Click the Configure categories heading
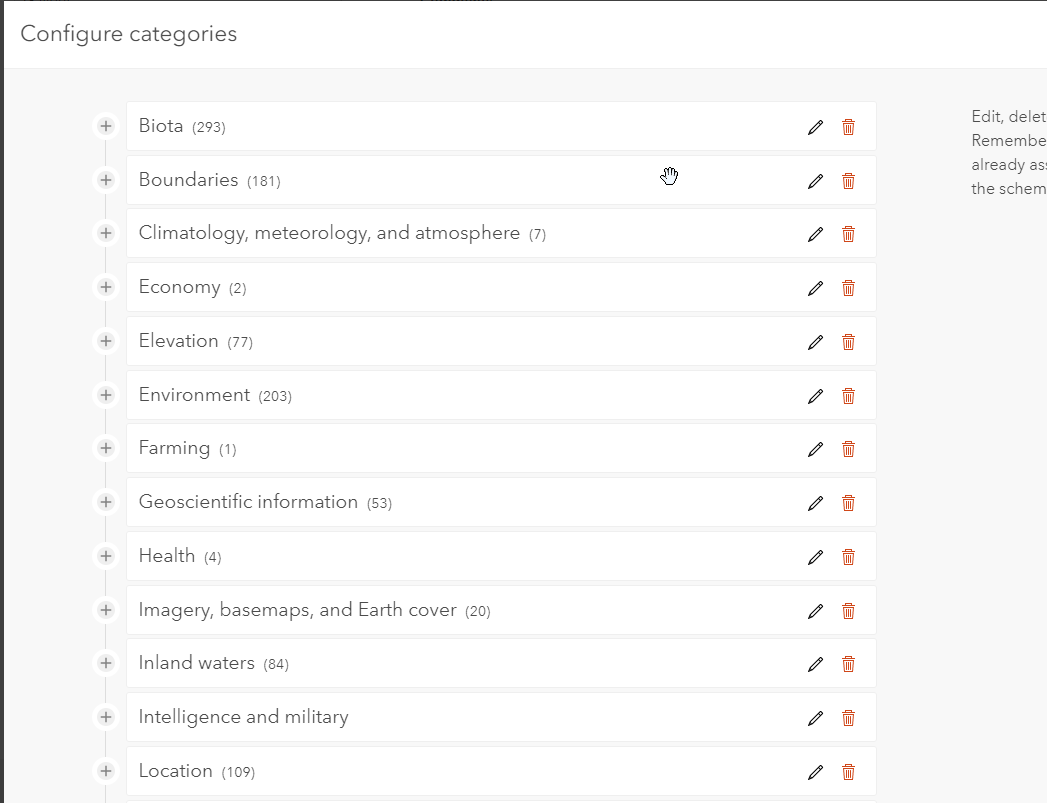Image resolution: width=1047 pixels, height=803 pixels. pyautogui.click(x=129, y=34)
